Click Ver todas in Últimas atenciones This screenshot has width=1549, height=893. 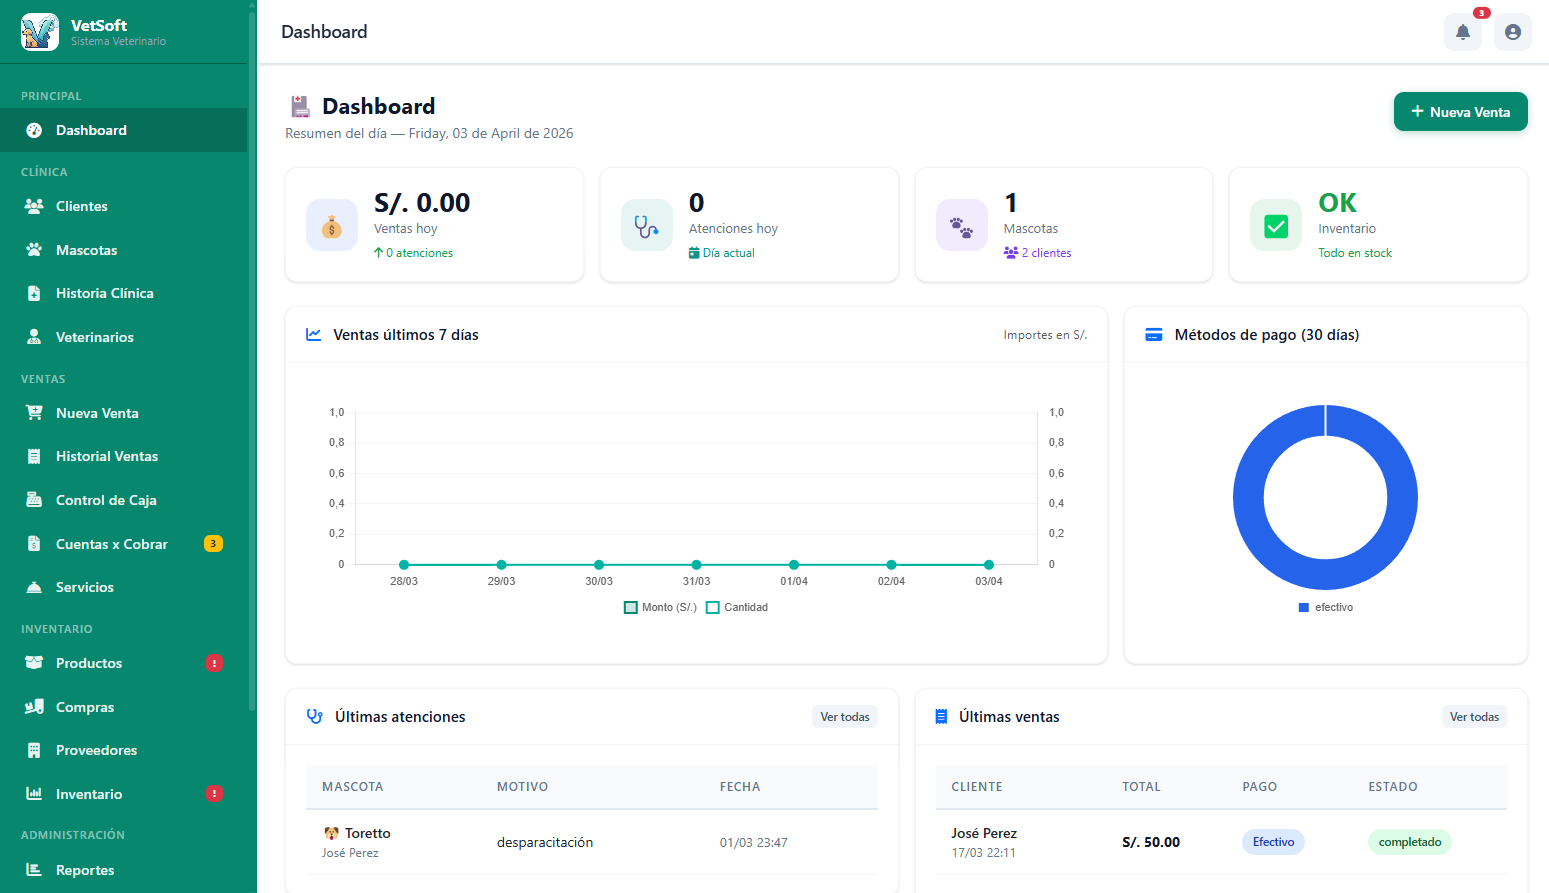pos(845,717)
